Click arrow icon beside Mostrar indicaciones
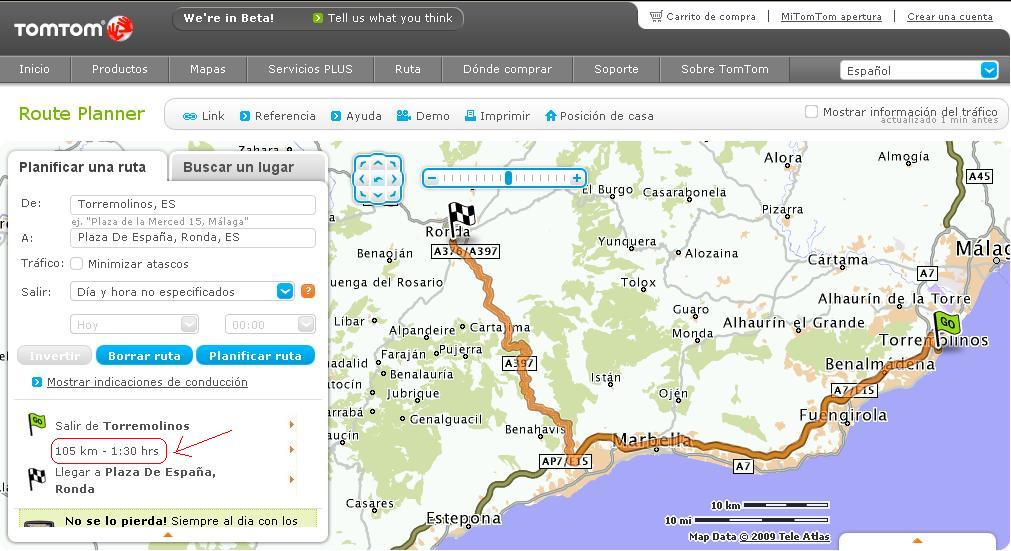The image size is (1011, 551). 37,382
